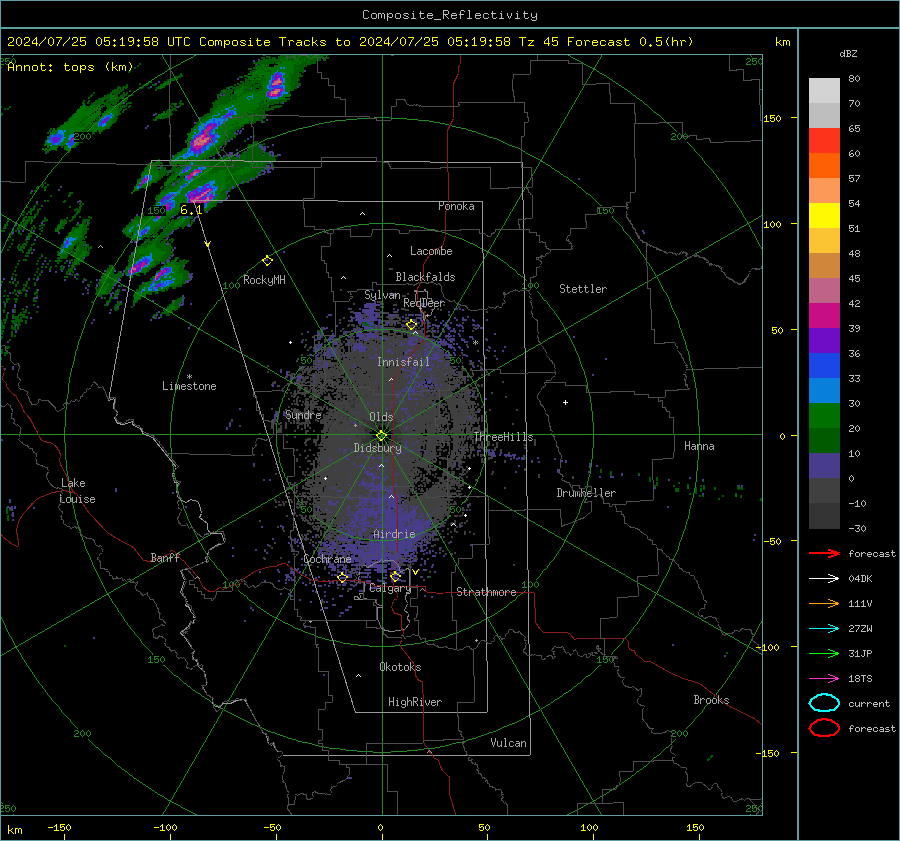Click the Blackfalds label on the map
900x841 pixels.
coord(425,277)
